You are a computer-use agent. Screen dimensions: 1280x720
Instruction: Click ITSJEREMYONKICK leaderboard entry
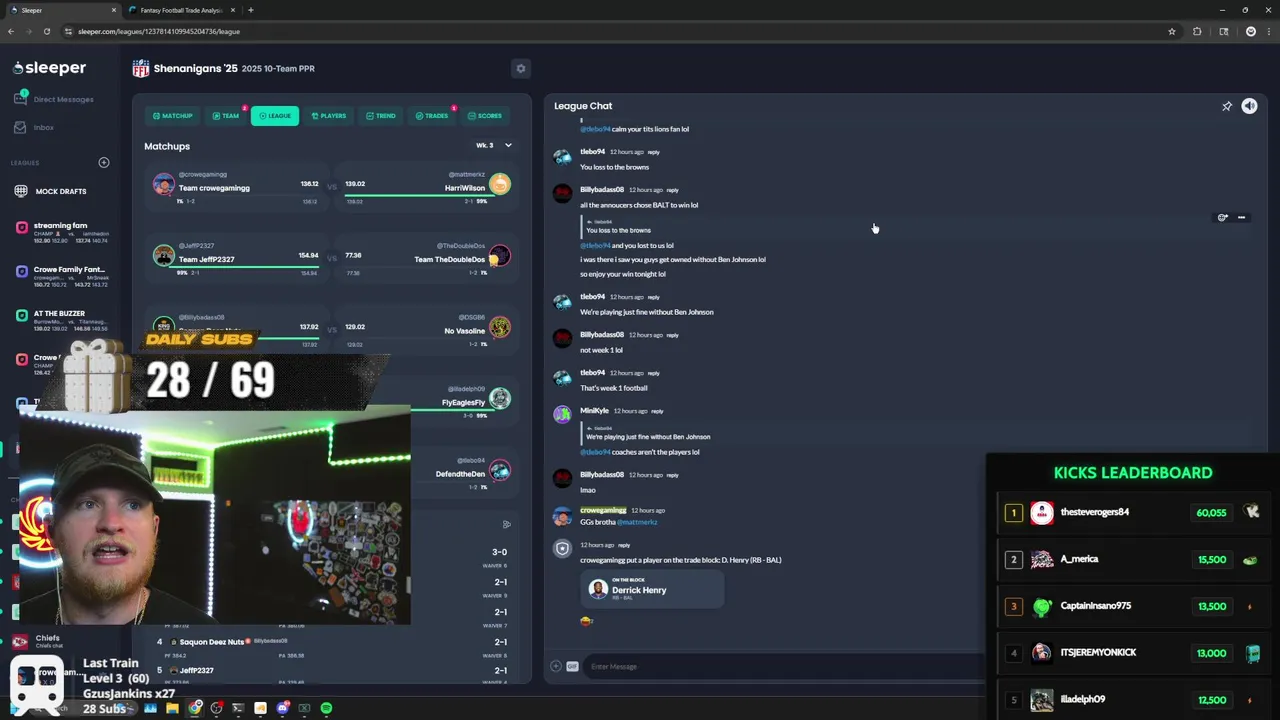pyautogui.click(x=1098, y=653)
